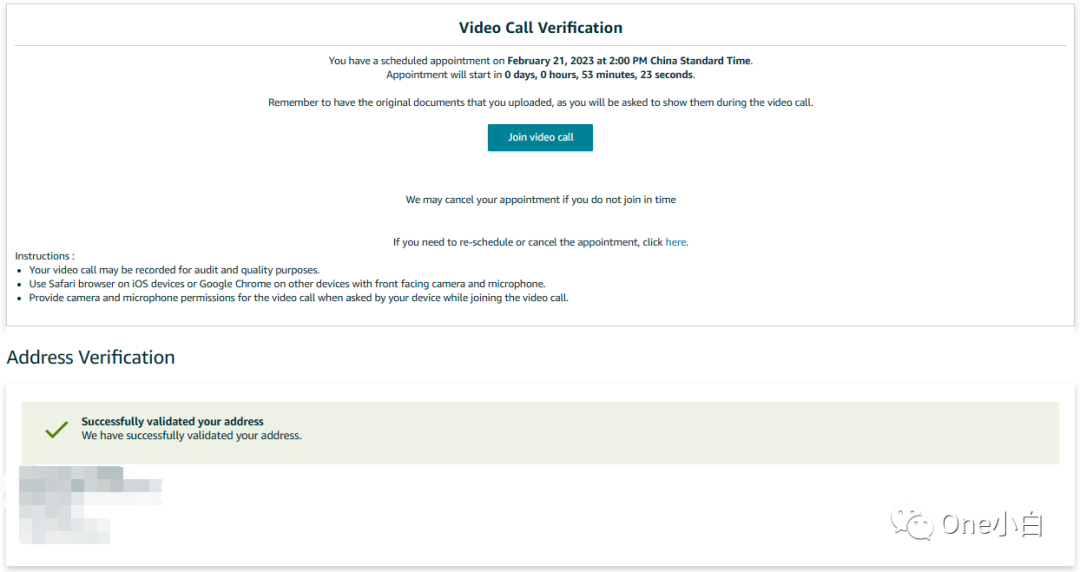This screenshot has height=572, width=1080.
Task: Select the green address validated checkmark icon
Action: click(x=56, y=429)
